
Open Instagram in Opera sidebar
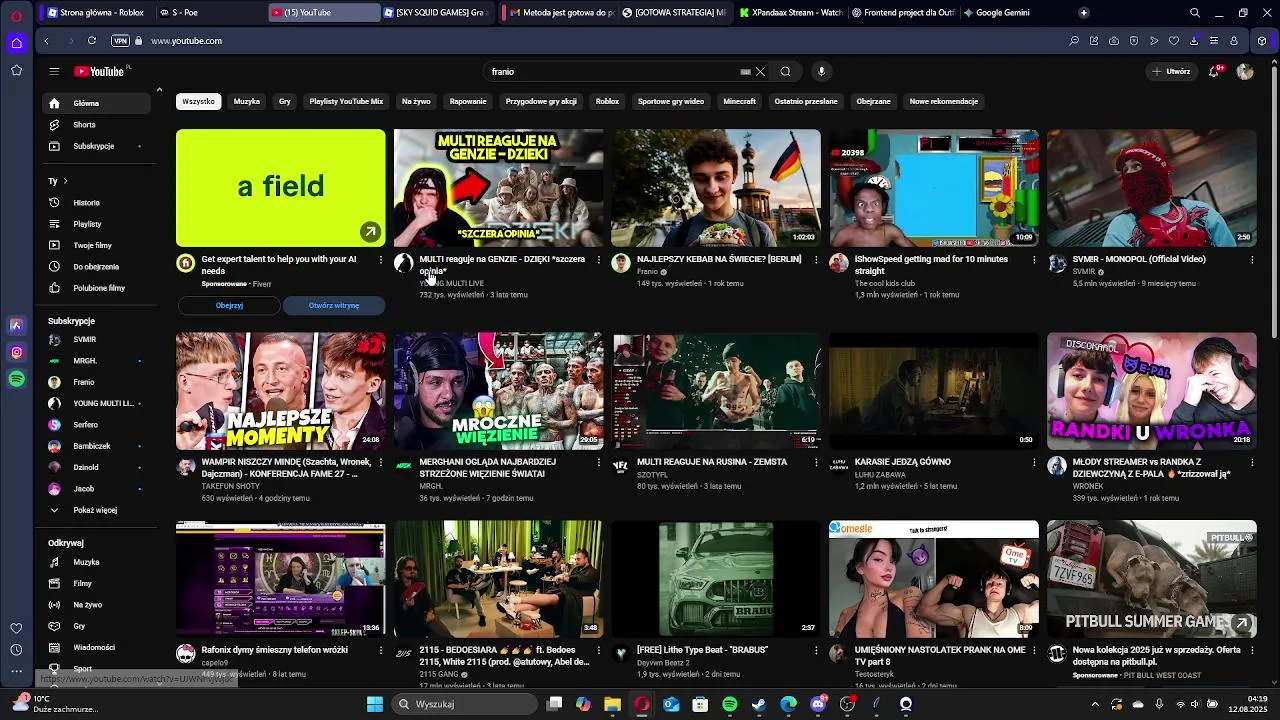(x=17, y=352)
